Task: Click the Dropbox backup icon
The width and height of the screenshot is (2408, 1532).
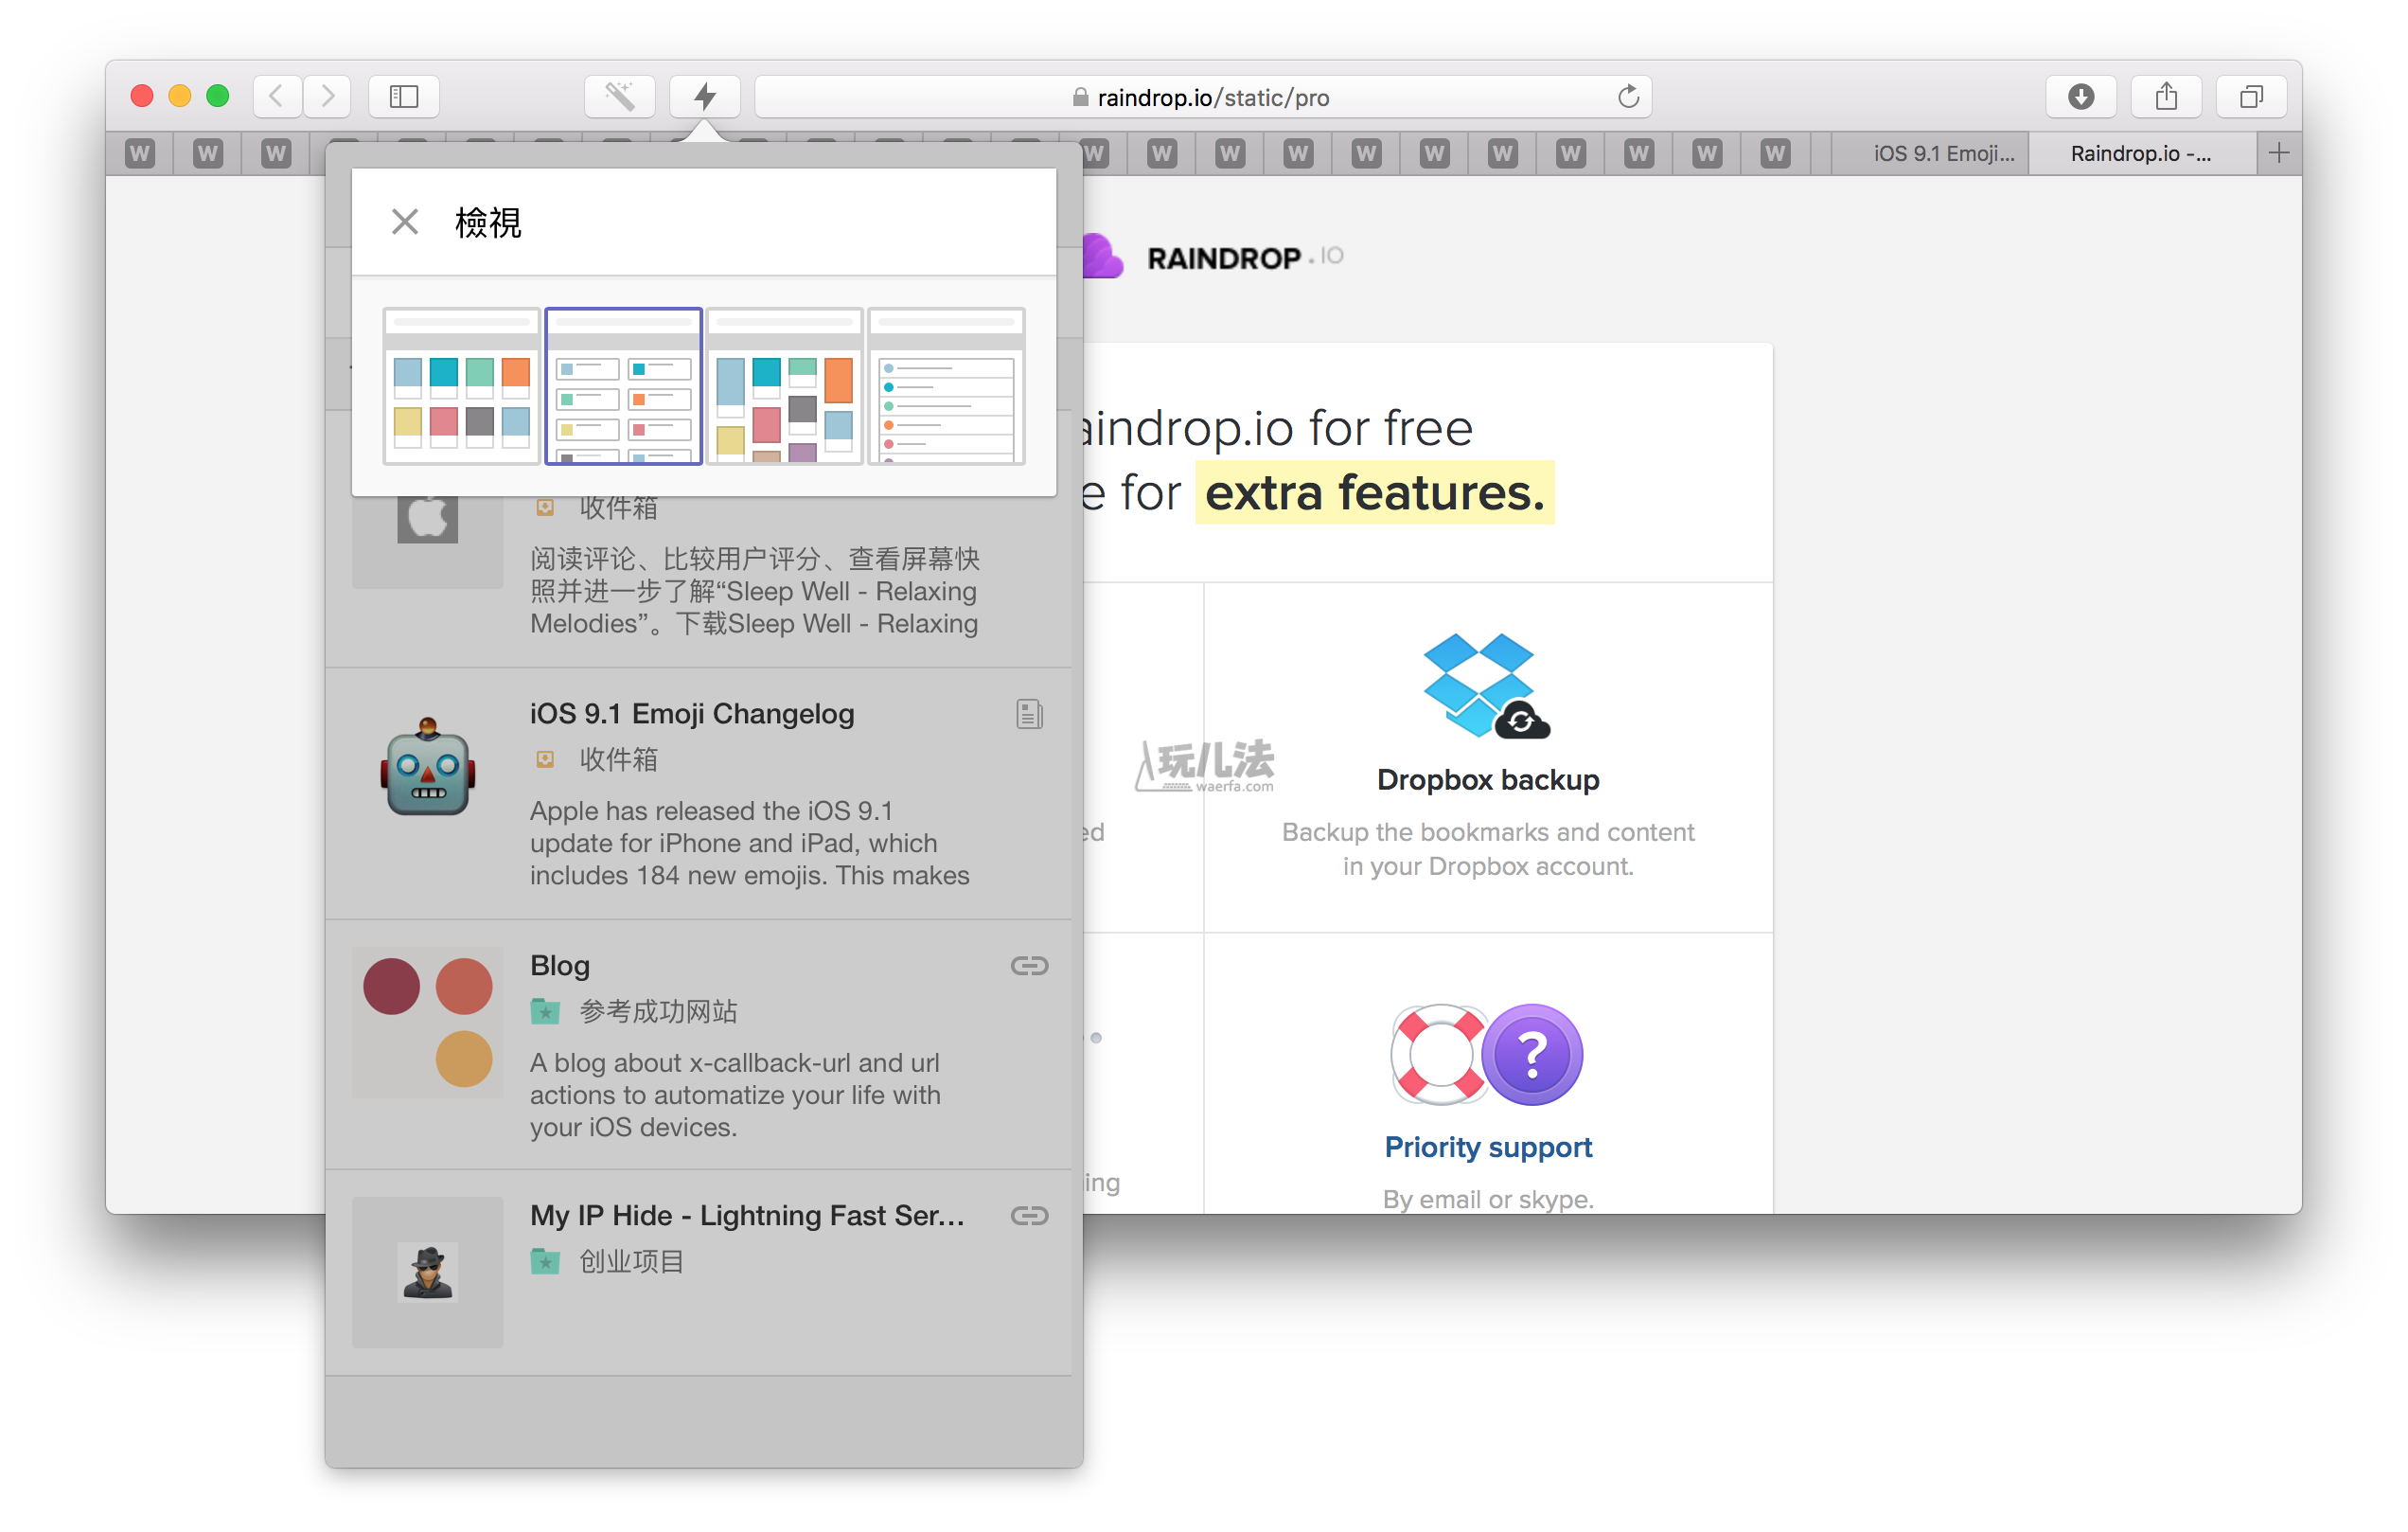Action: pos(1487,686)
